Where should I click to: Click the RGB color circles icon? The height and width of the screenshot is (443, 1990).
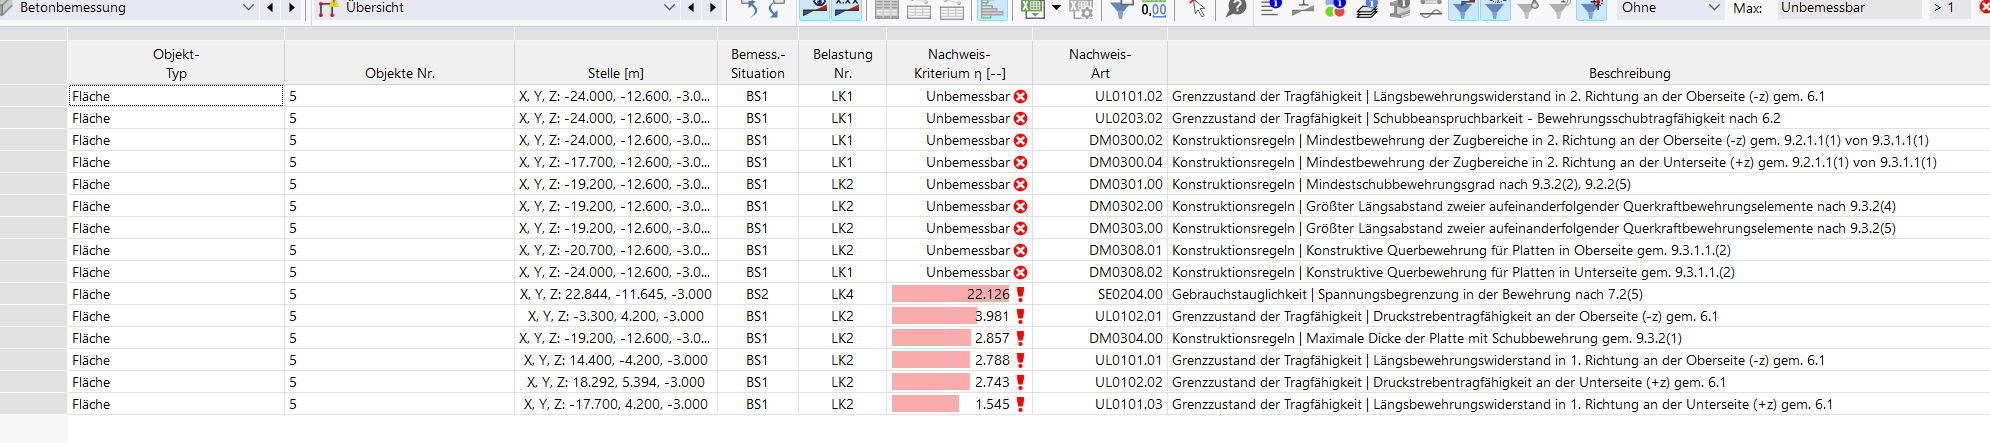pyautogui.click(x=1335, y=9)
